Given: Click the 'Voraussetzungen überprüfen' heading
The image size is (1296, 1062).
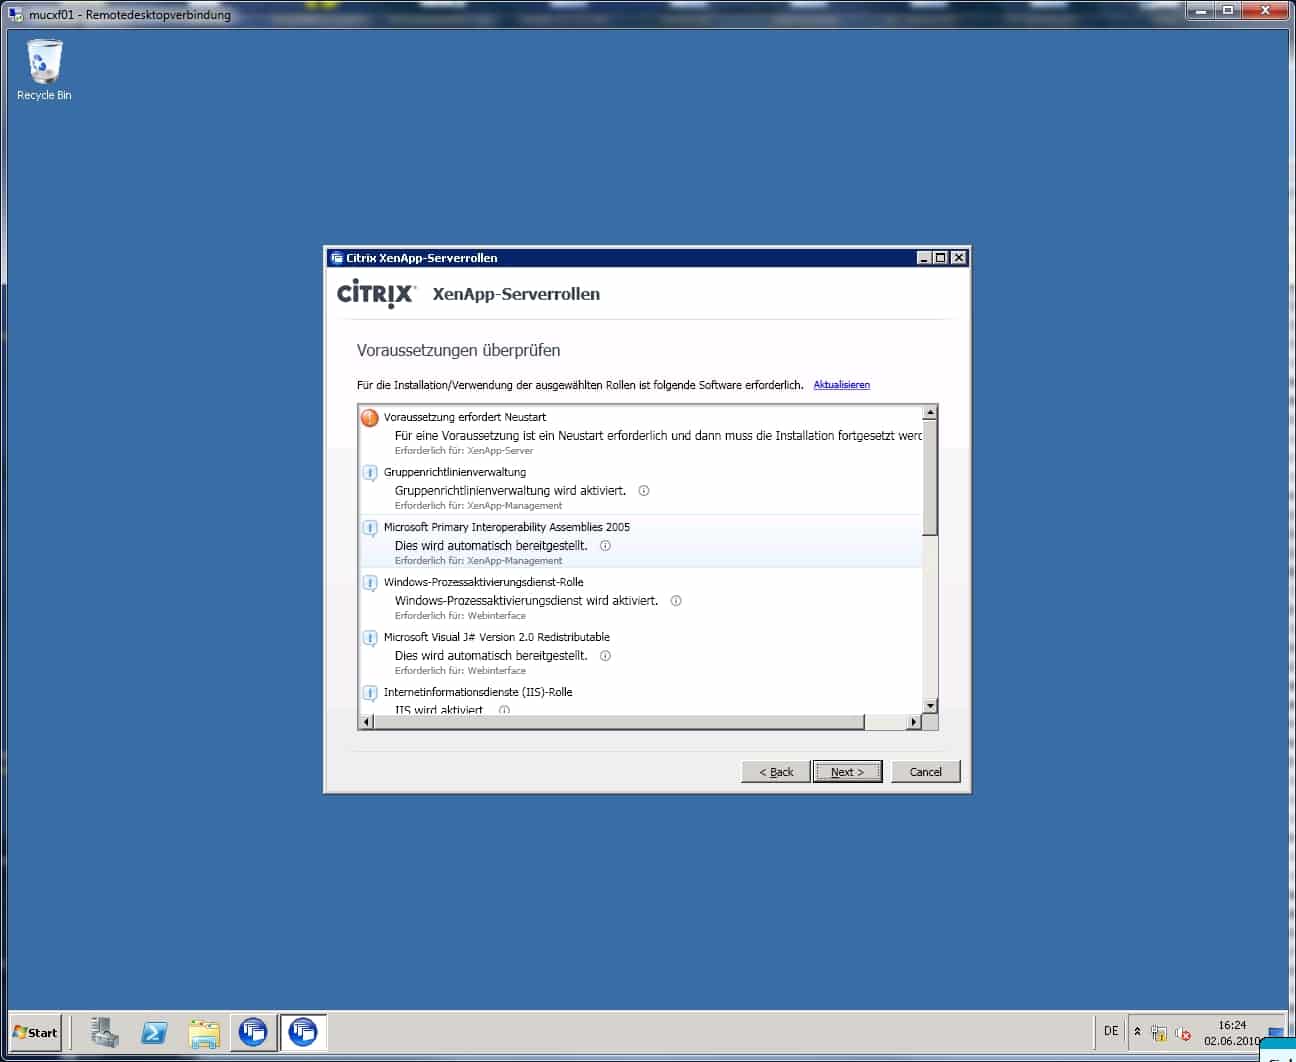Looking at the screenshot, I should 458,351.
